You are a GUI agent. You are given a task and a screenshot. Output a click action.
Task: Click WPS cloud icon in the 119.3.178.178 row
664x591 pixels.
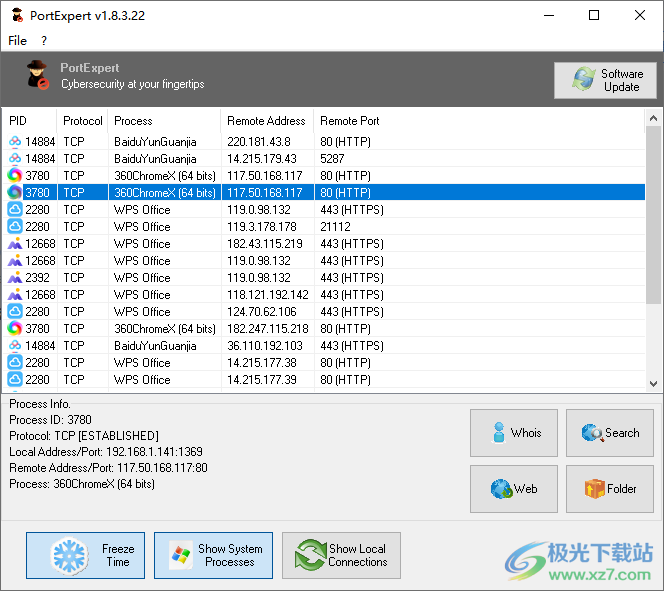pos(15,226)
